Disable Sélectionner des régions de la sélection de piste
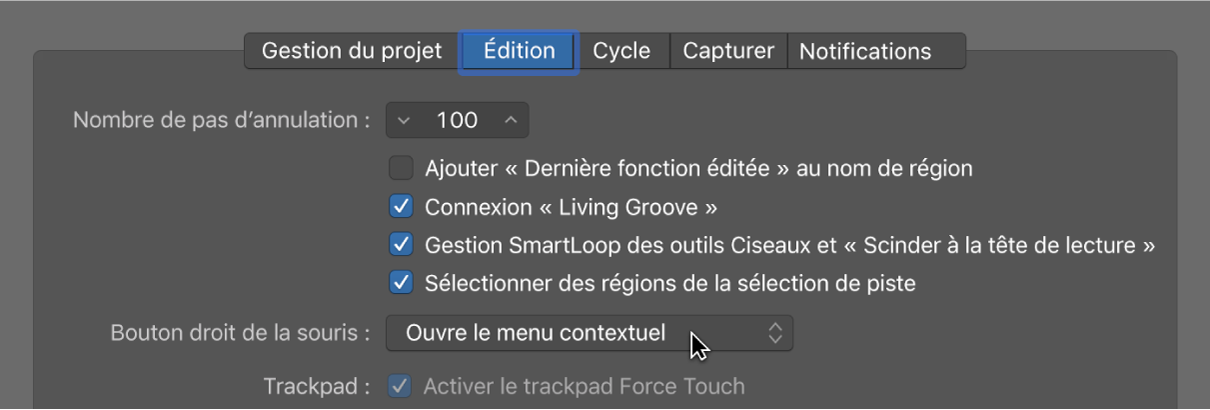Image resolution: width=1210 pixels, height=410 pixels. click(401, 283)
